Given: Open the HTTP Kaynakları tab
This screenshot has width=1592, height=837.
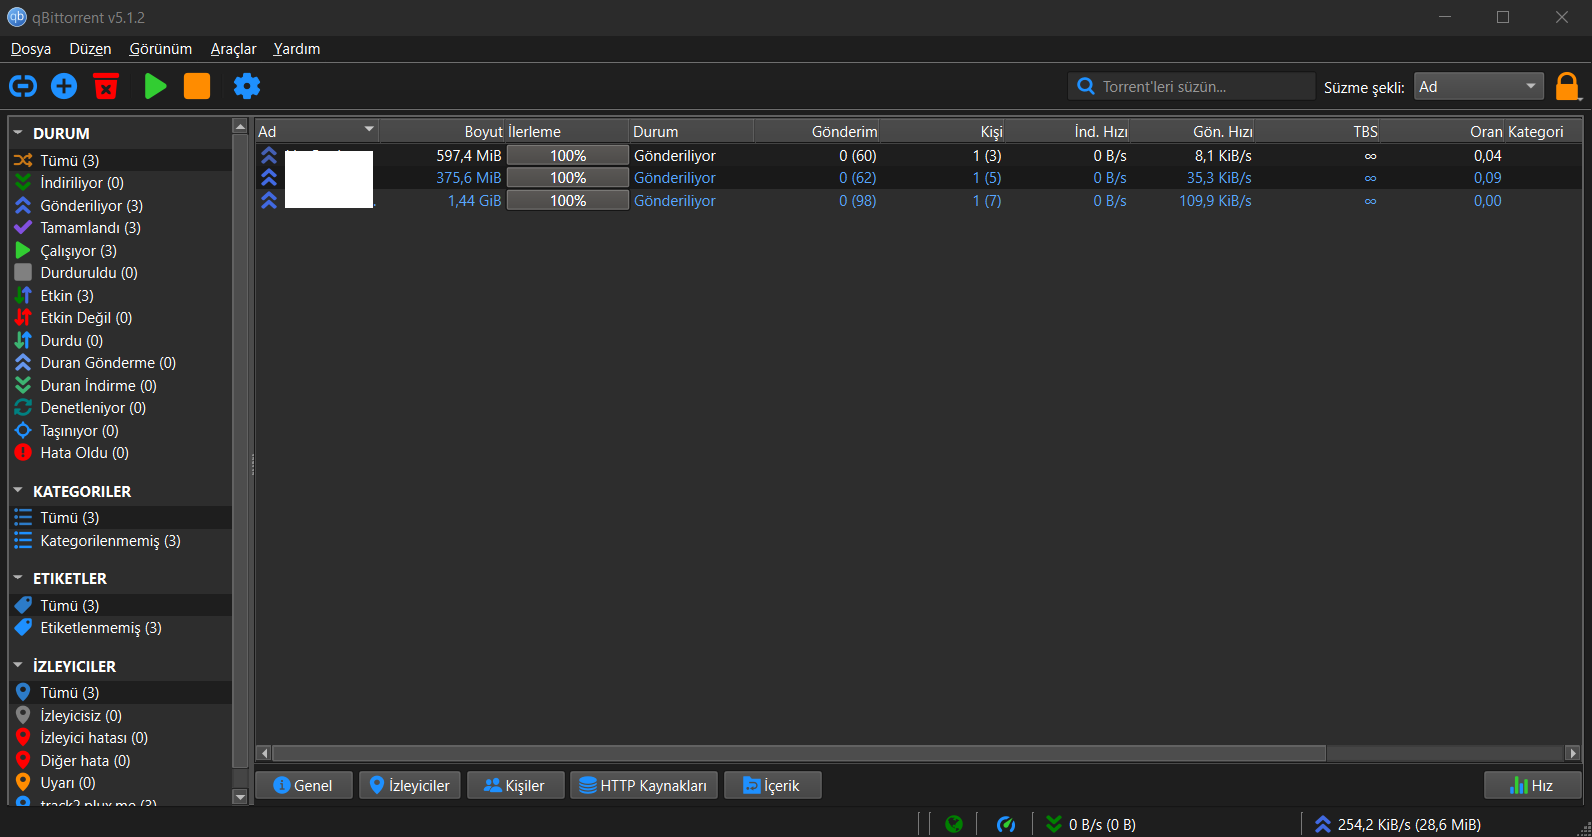Looking at the screenshot, I should point(643,786).
